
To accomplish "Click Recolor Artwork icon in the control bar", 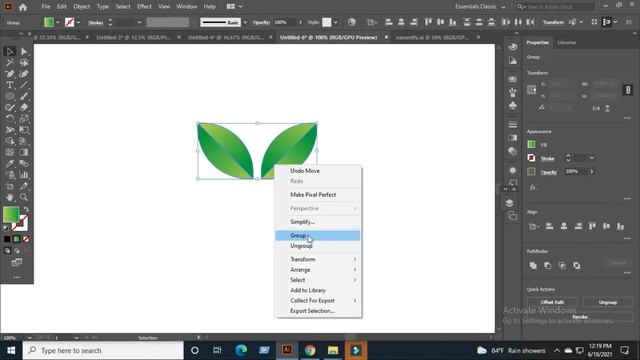I will (351, 22).
